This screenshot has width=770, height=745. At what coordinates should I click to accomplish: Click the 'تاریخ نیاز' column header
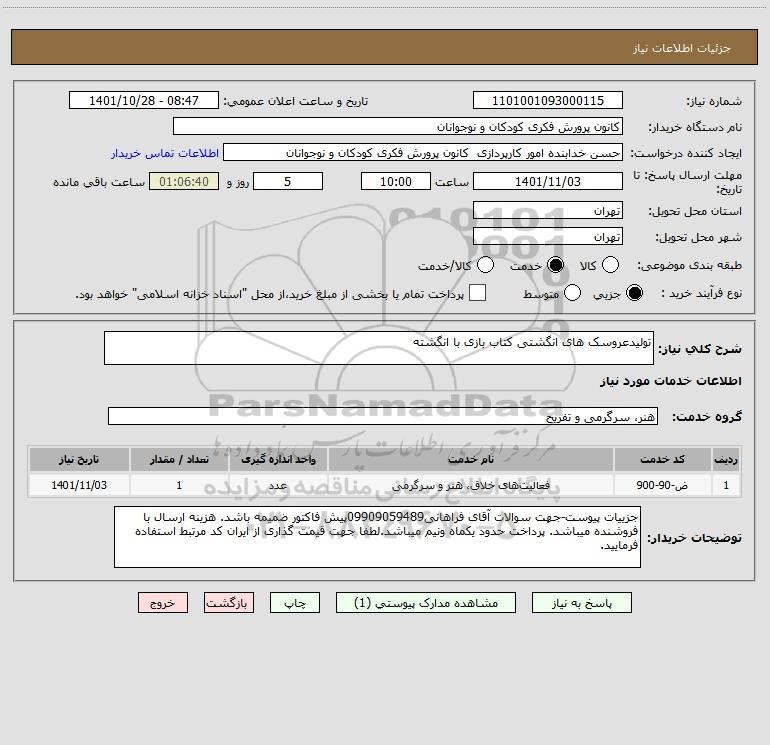(79, 459)
